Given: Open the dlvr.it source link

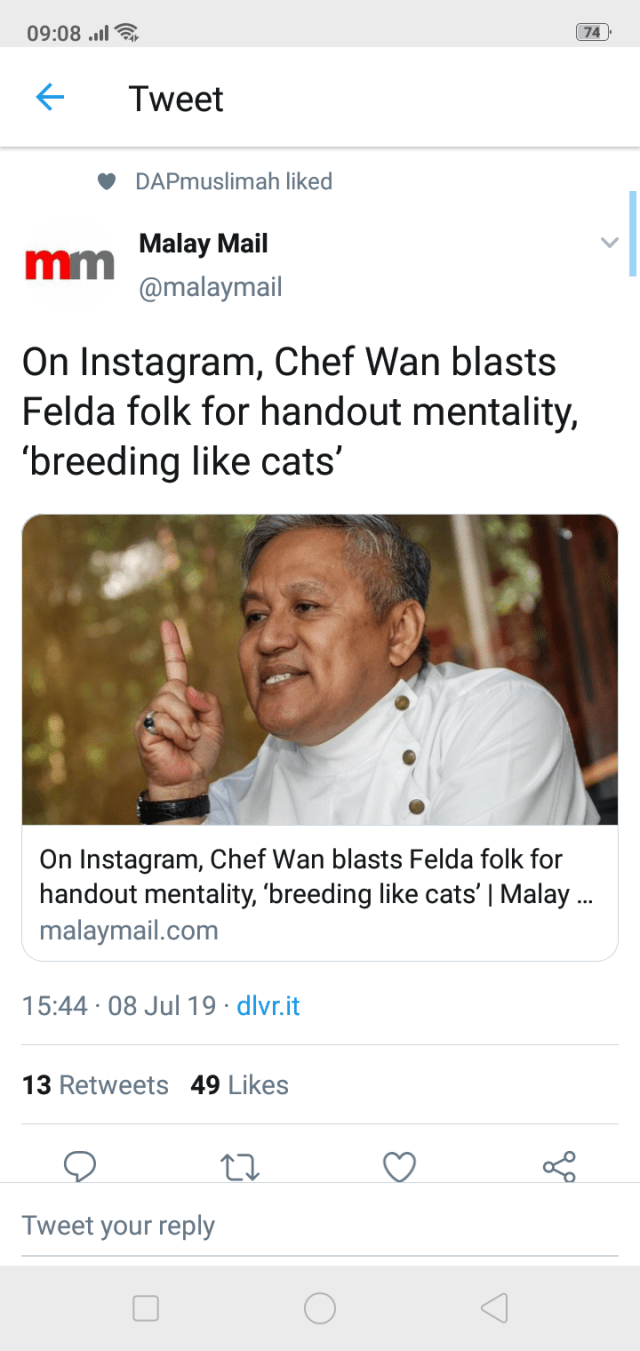Looking at the screenshot, I should click(268, 1006).
